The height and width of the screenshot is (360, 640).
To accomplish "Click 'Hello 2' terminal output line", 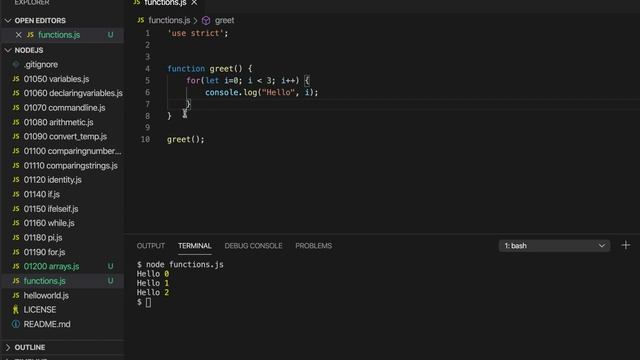I will [x=153, y=293].
